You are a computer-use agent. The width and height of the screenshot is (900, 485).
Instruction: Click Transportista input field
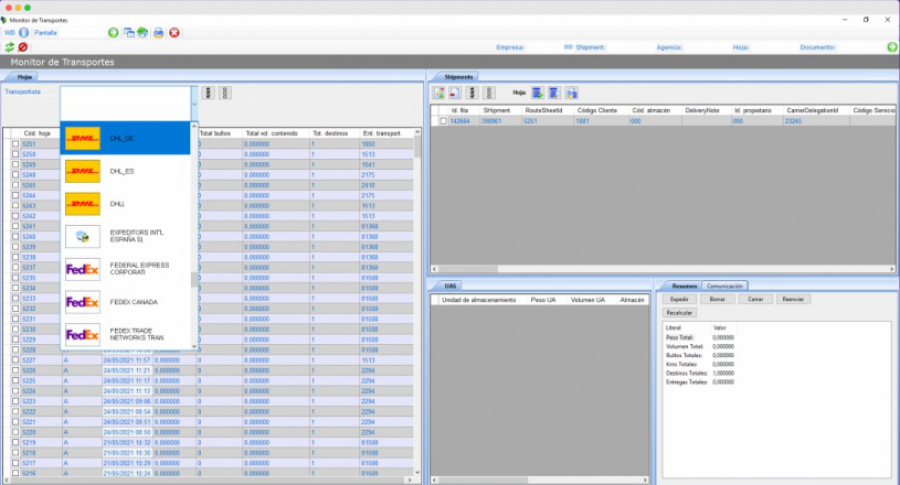click(125, 104)
